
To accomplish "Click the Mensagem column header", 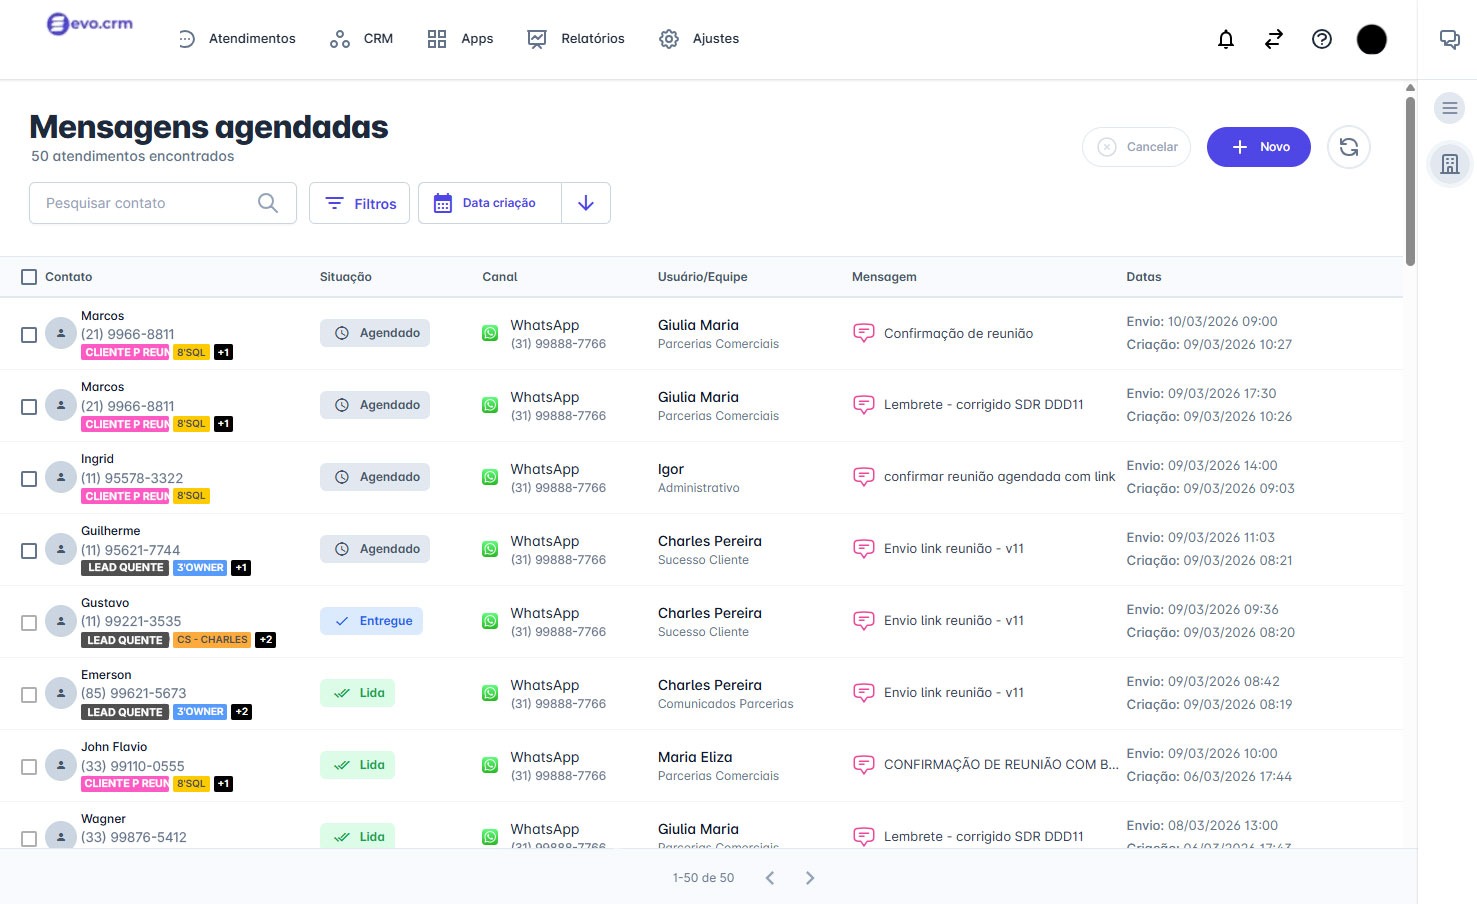I will (884, 277).
